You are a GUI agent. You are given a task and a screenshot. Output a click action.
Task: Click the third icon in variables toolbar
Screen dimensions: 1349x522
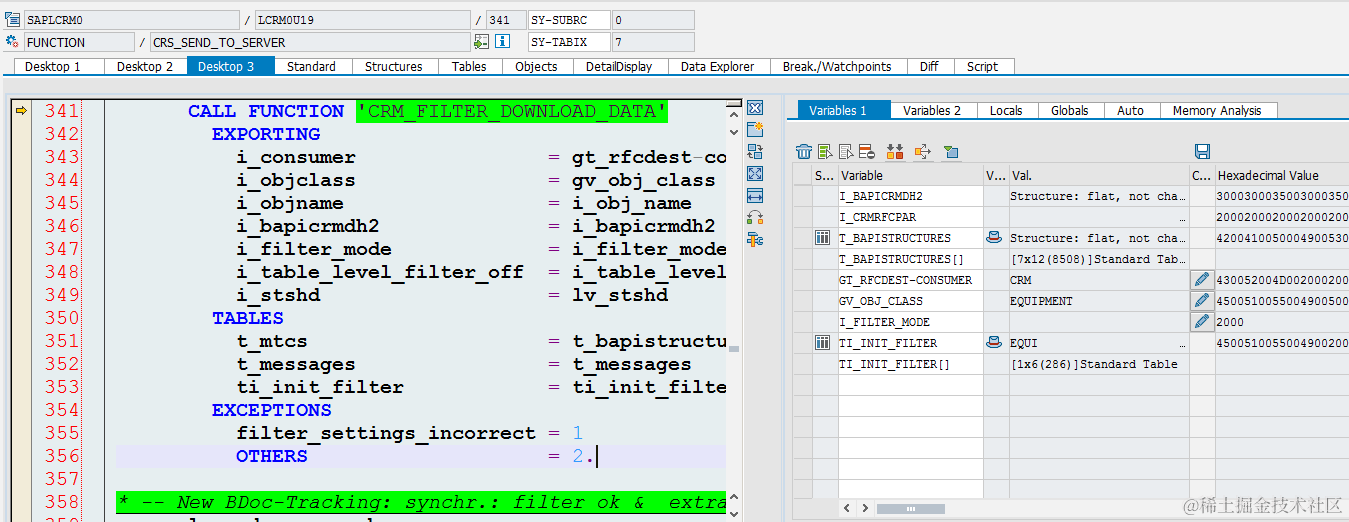846,151
